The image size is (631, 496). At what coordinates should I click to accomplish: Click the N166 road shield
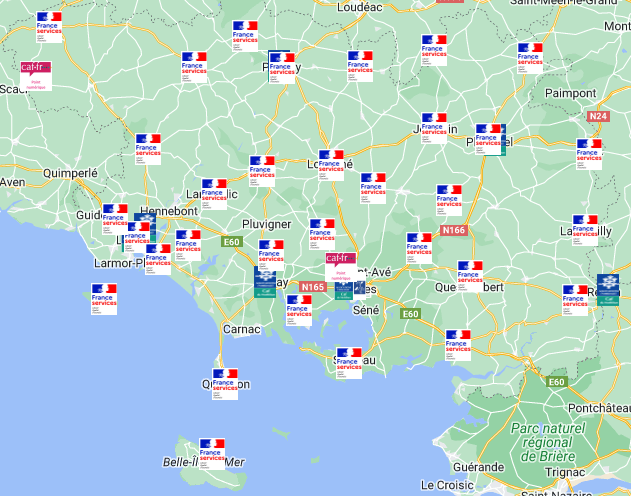pos(454,230)
